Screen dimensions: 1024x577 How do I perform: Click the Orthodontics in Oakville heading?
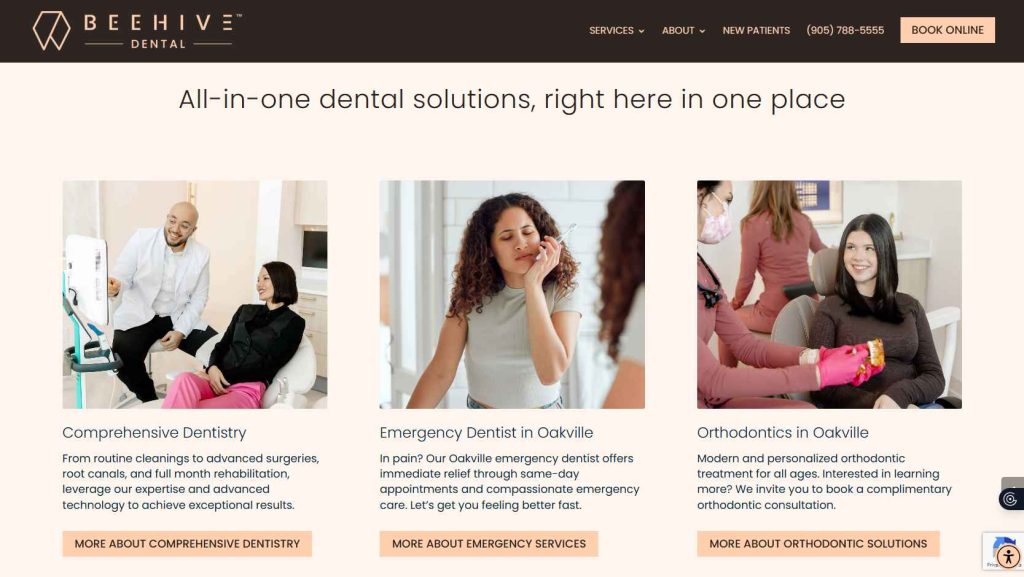(782, 433)
